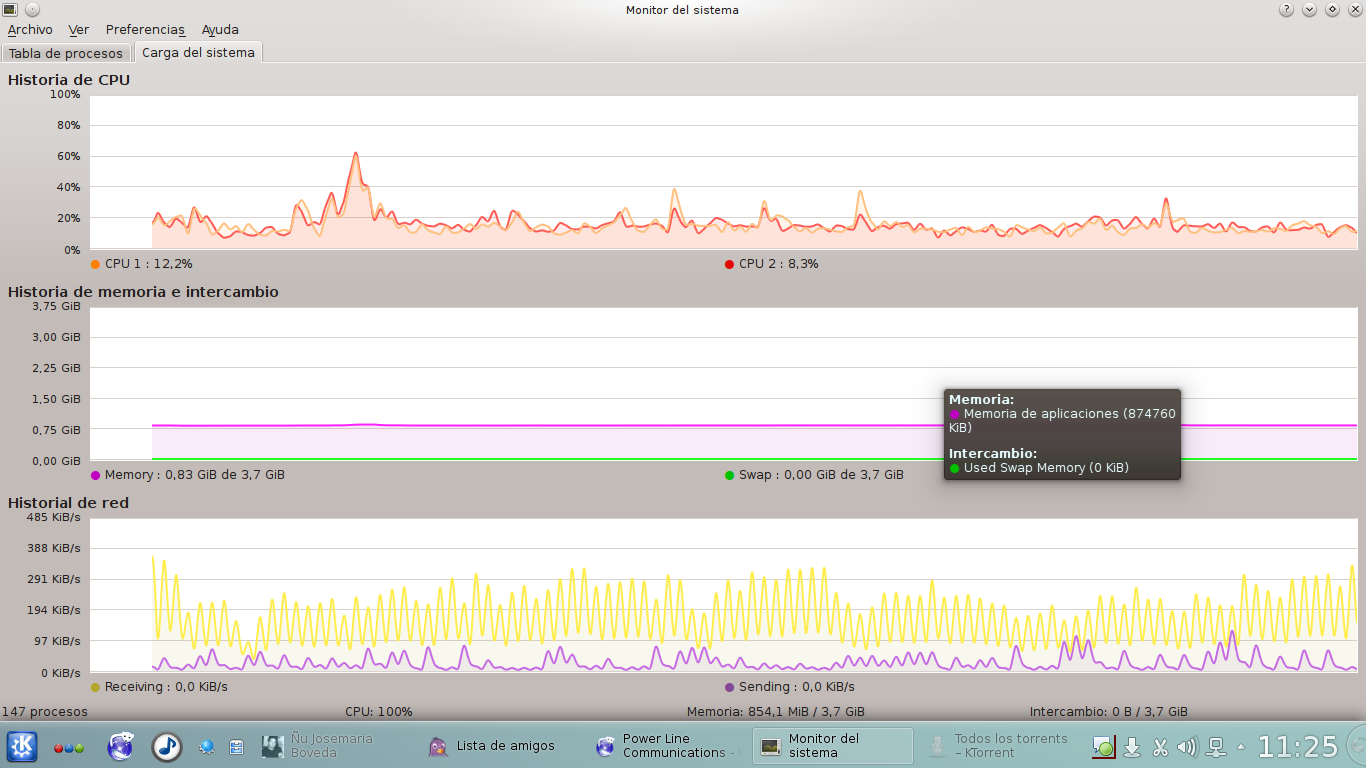Click the CPU 1 : 12,2% label

148,264
